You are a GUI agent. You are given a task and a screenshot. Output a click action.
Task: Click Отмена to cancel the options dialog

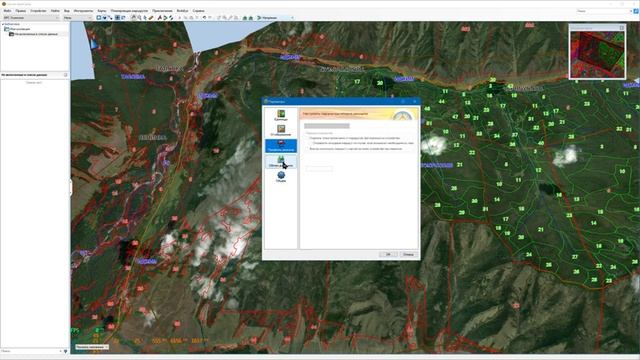tap(408, 254)
